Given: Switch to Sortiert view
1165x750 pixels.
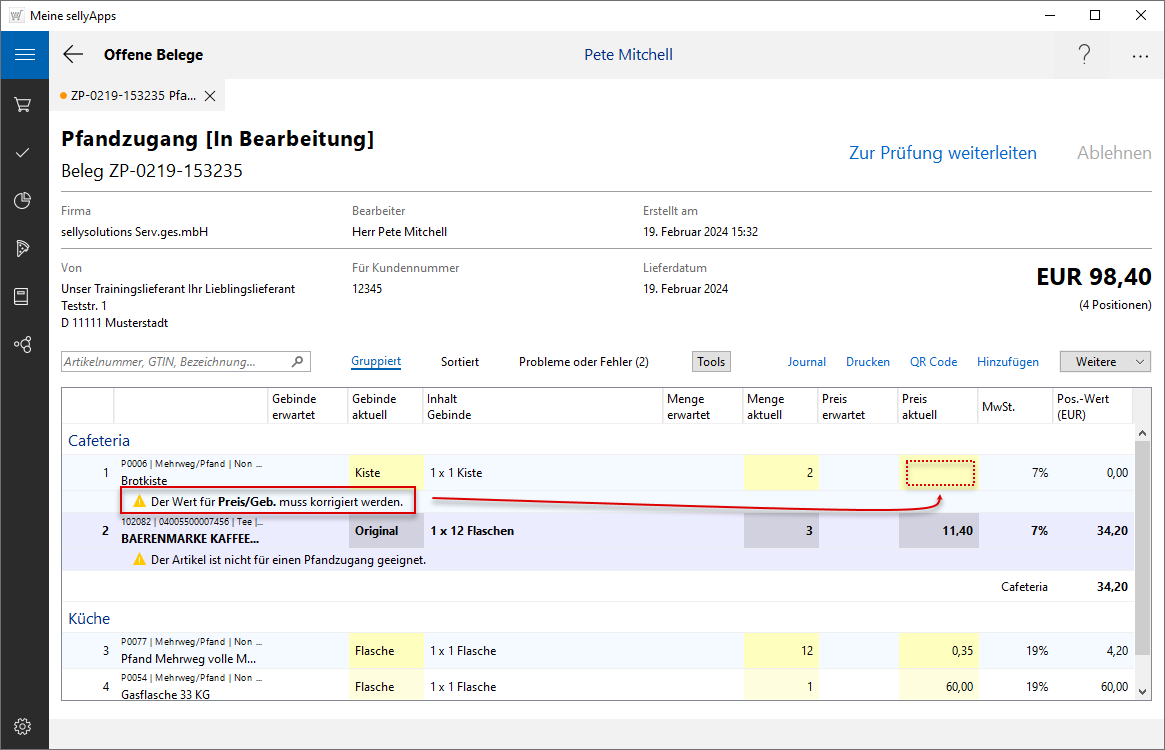Looking at the screenshot, I should point(460,362).
